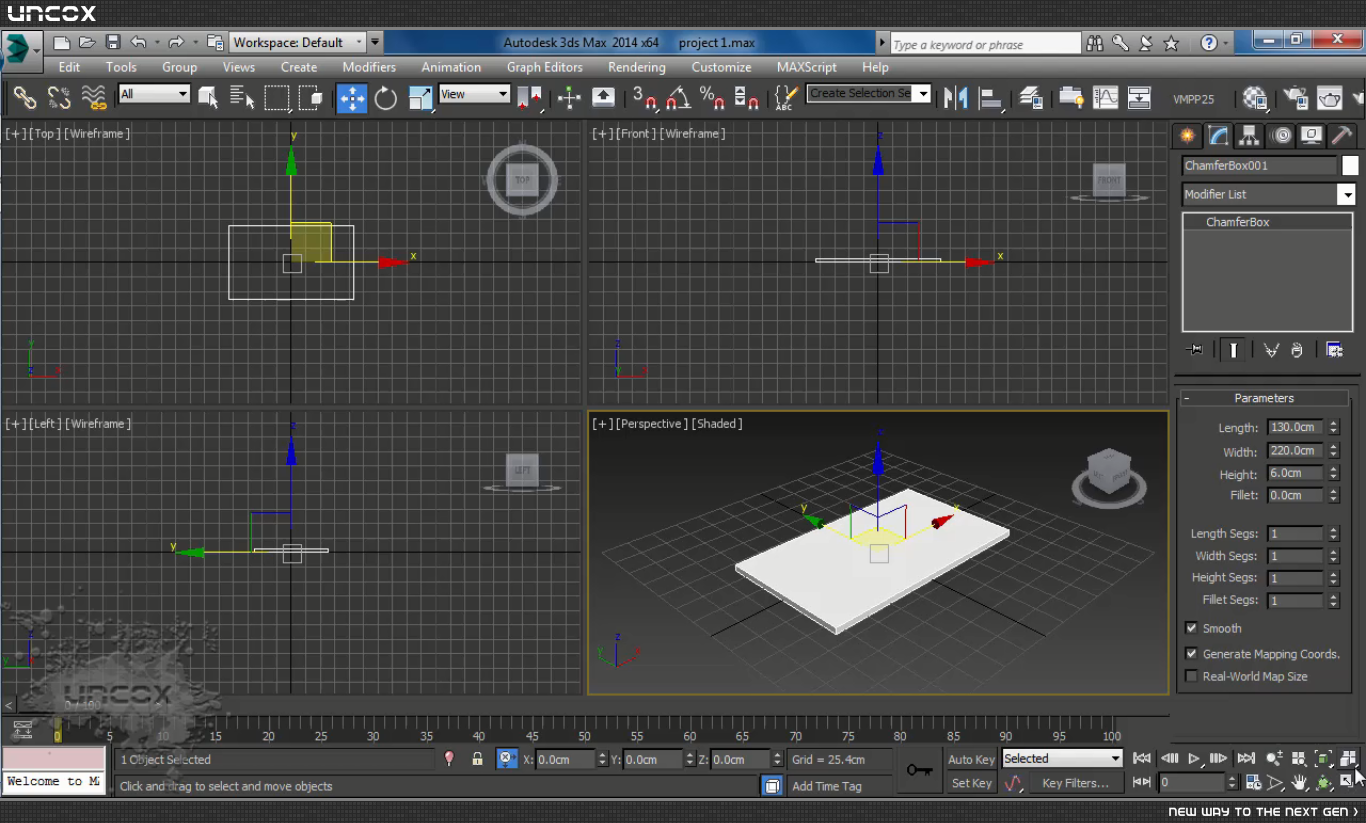Open the MAXScript menu

coord(806,67)
